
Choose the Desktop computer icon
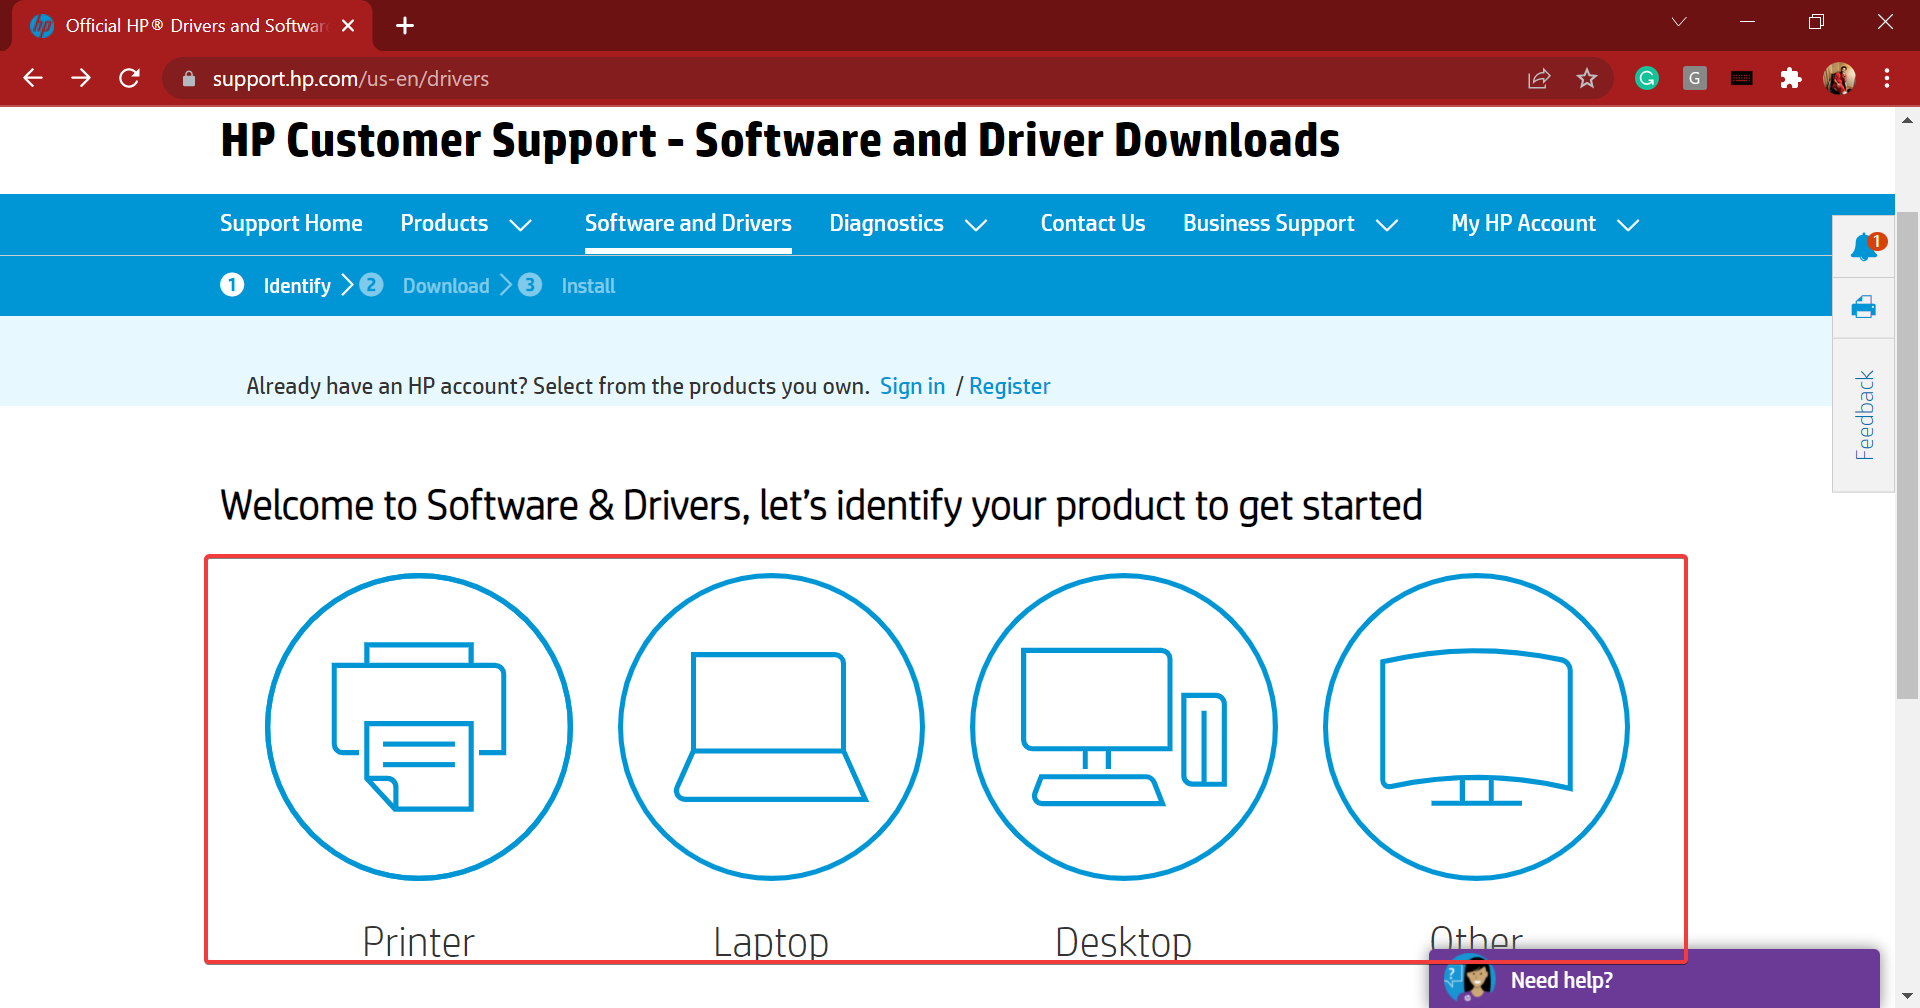tap(1123, 727)
